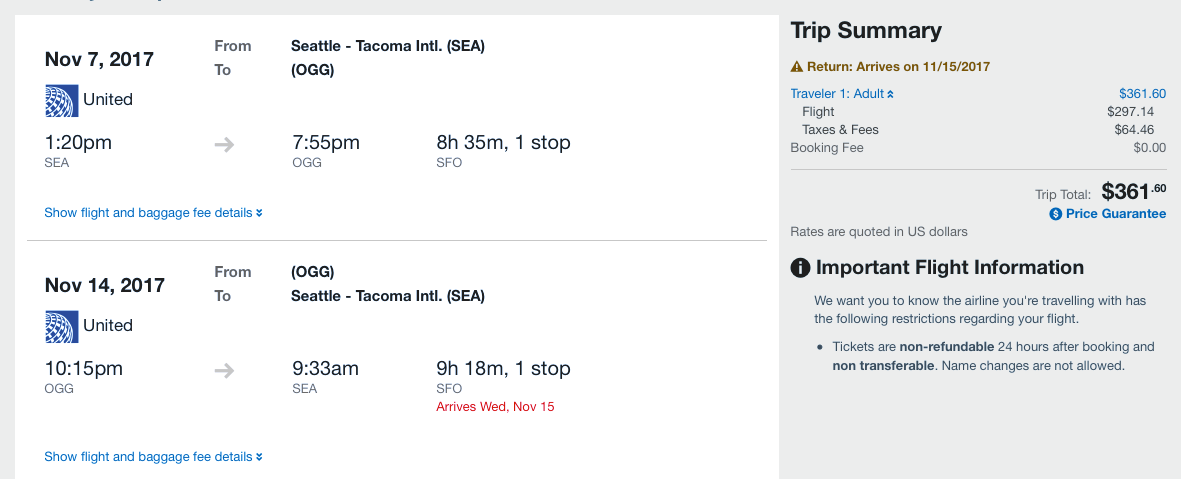Image resolution: width=1181 pixels, height=479 pixels.
Task: Click the Trip Total $361.60 price
Action: [x=1133, y=191]
